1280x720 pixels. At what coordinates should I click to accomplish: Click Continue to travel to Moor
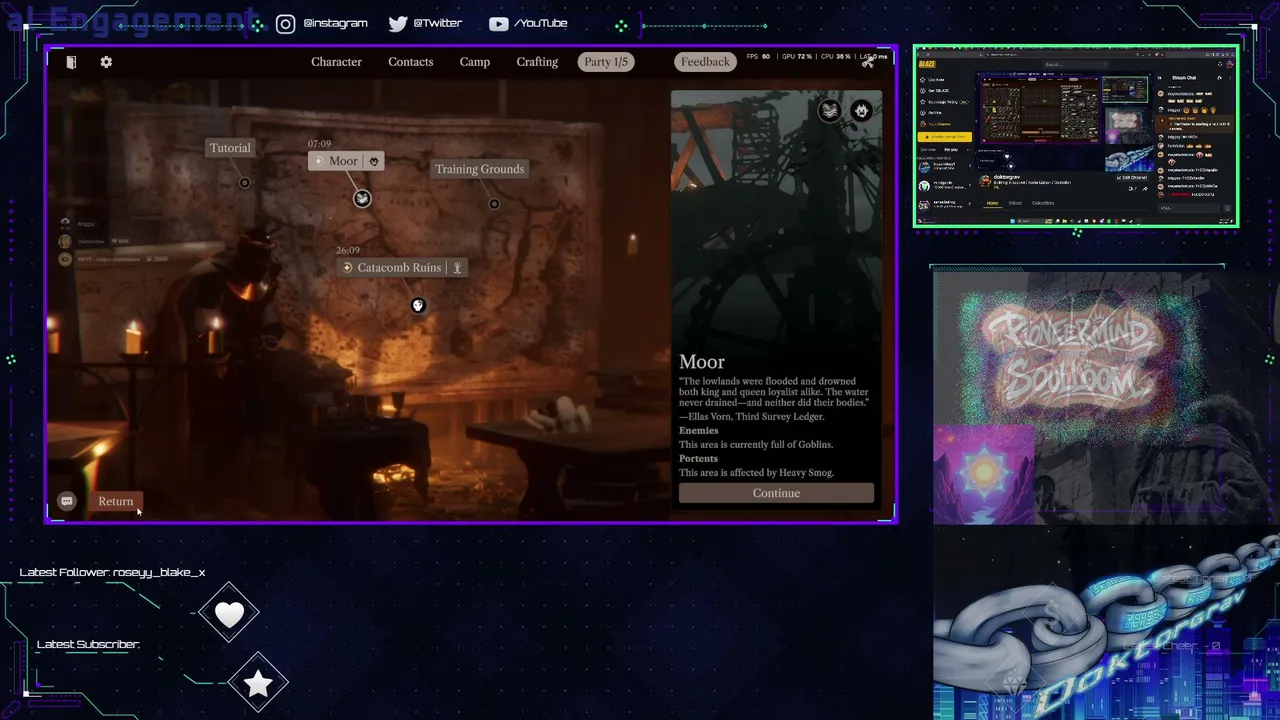776,493
